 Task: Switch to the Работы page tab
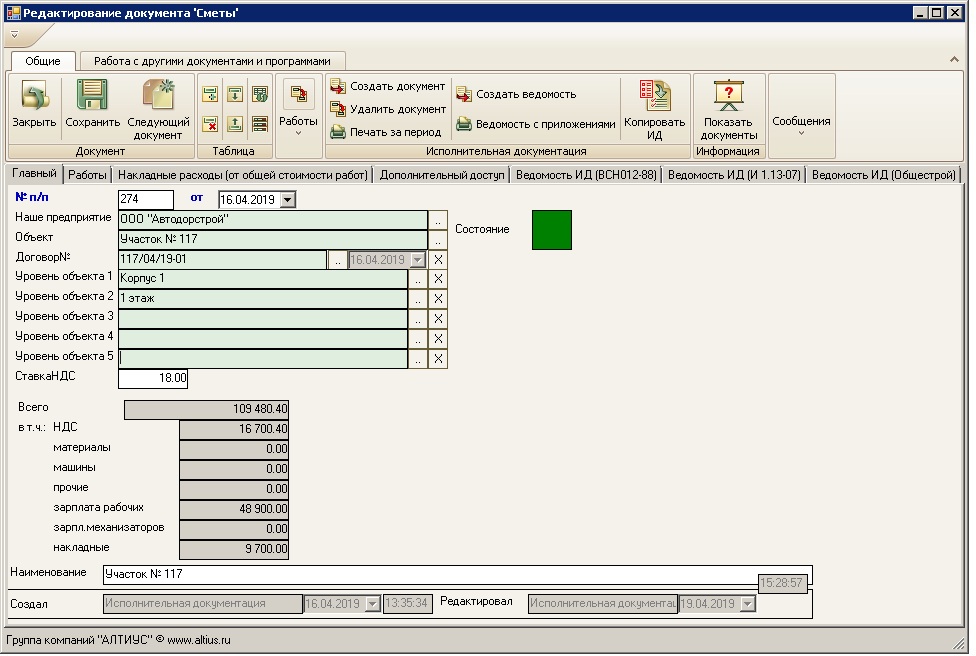pos(87,176)
